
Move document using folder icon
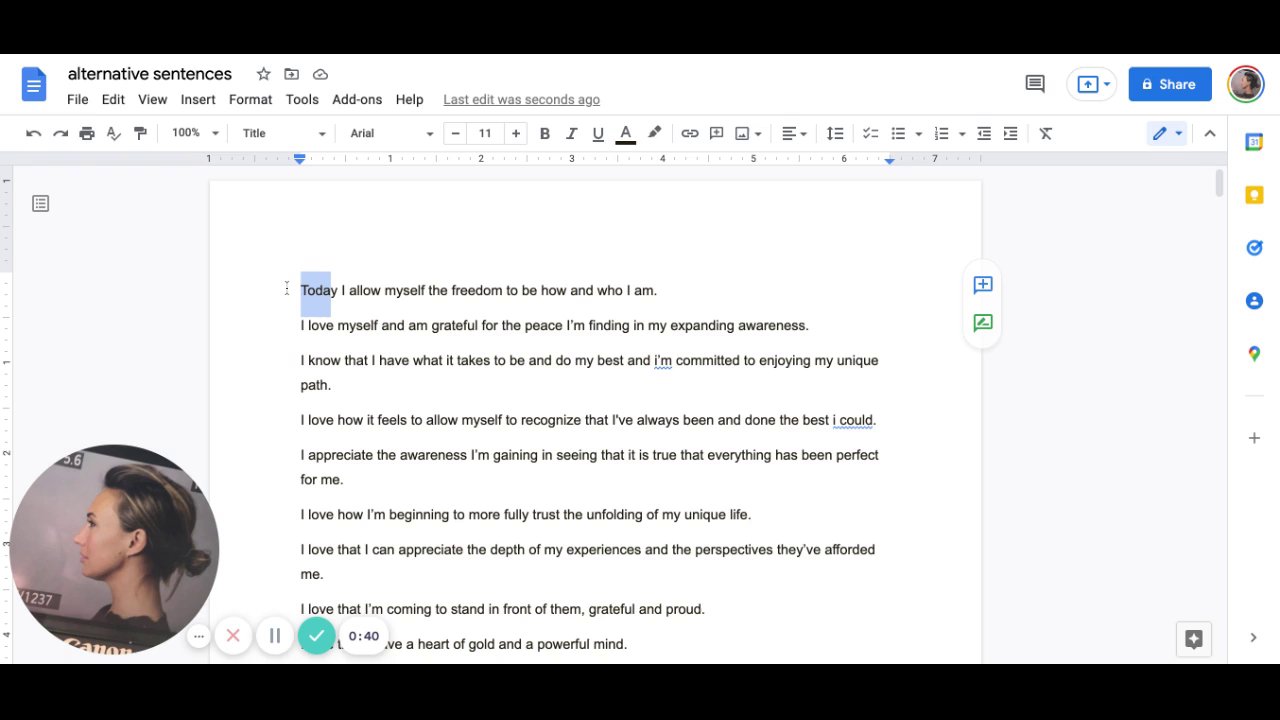click(291, 74)
